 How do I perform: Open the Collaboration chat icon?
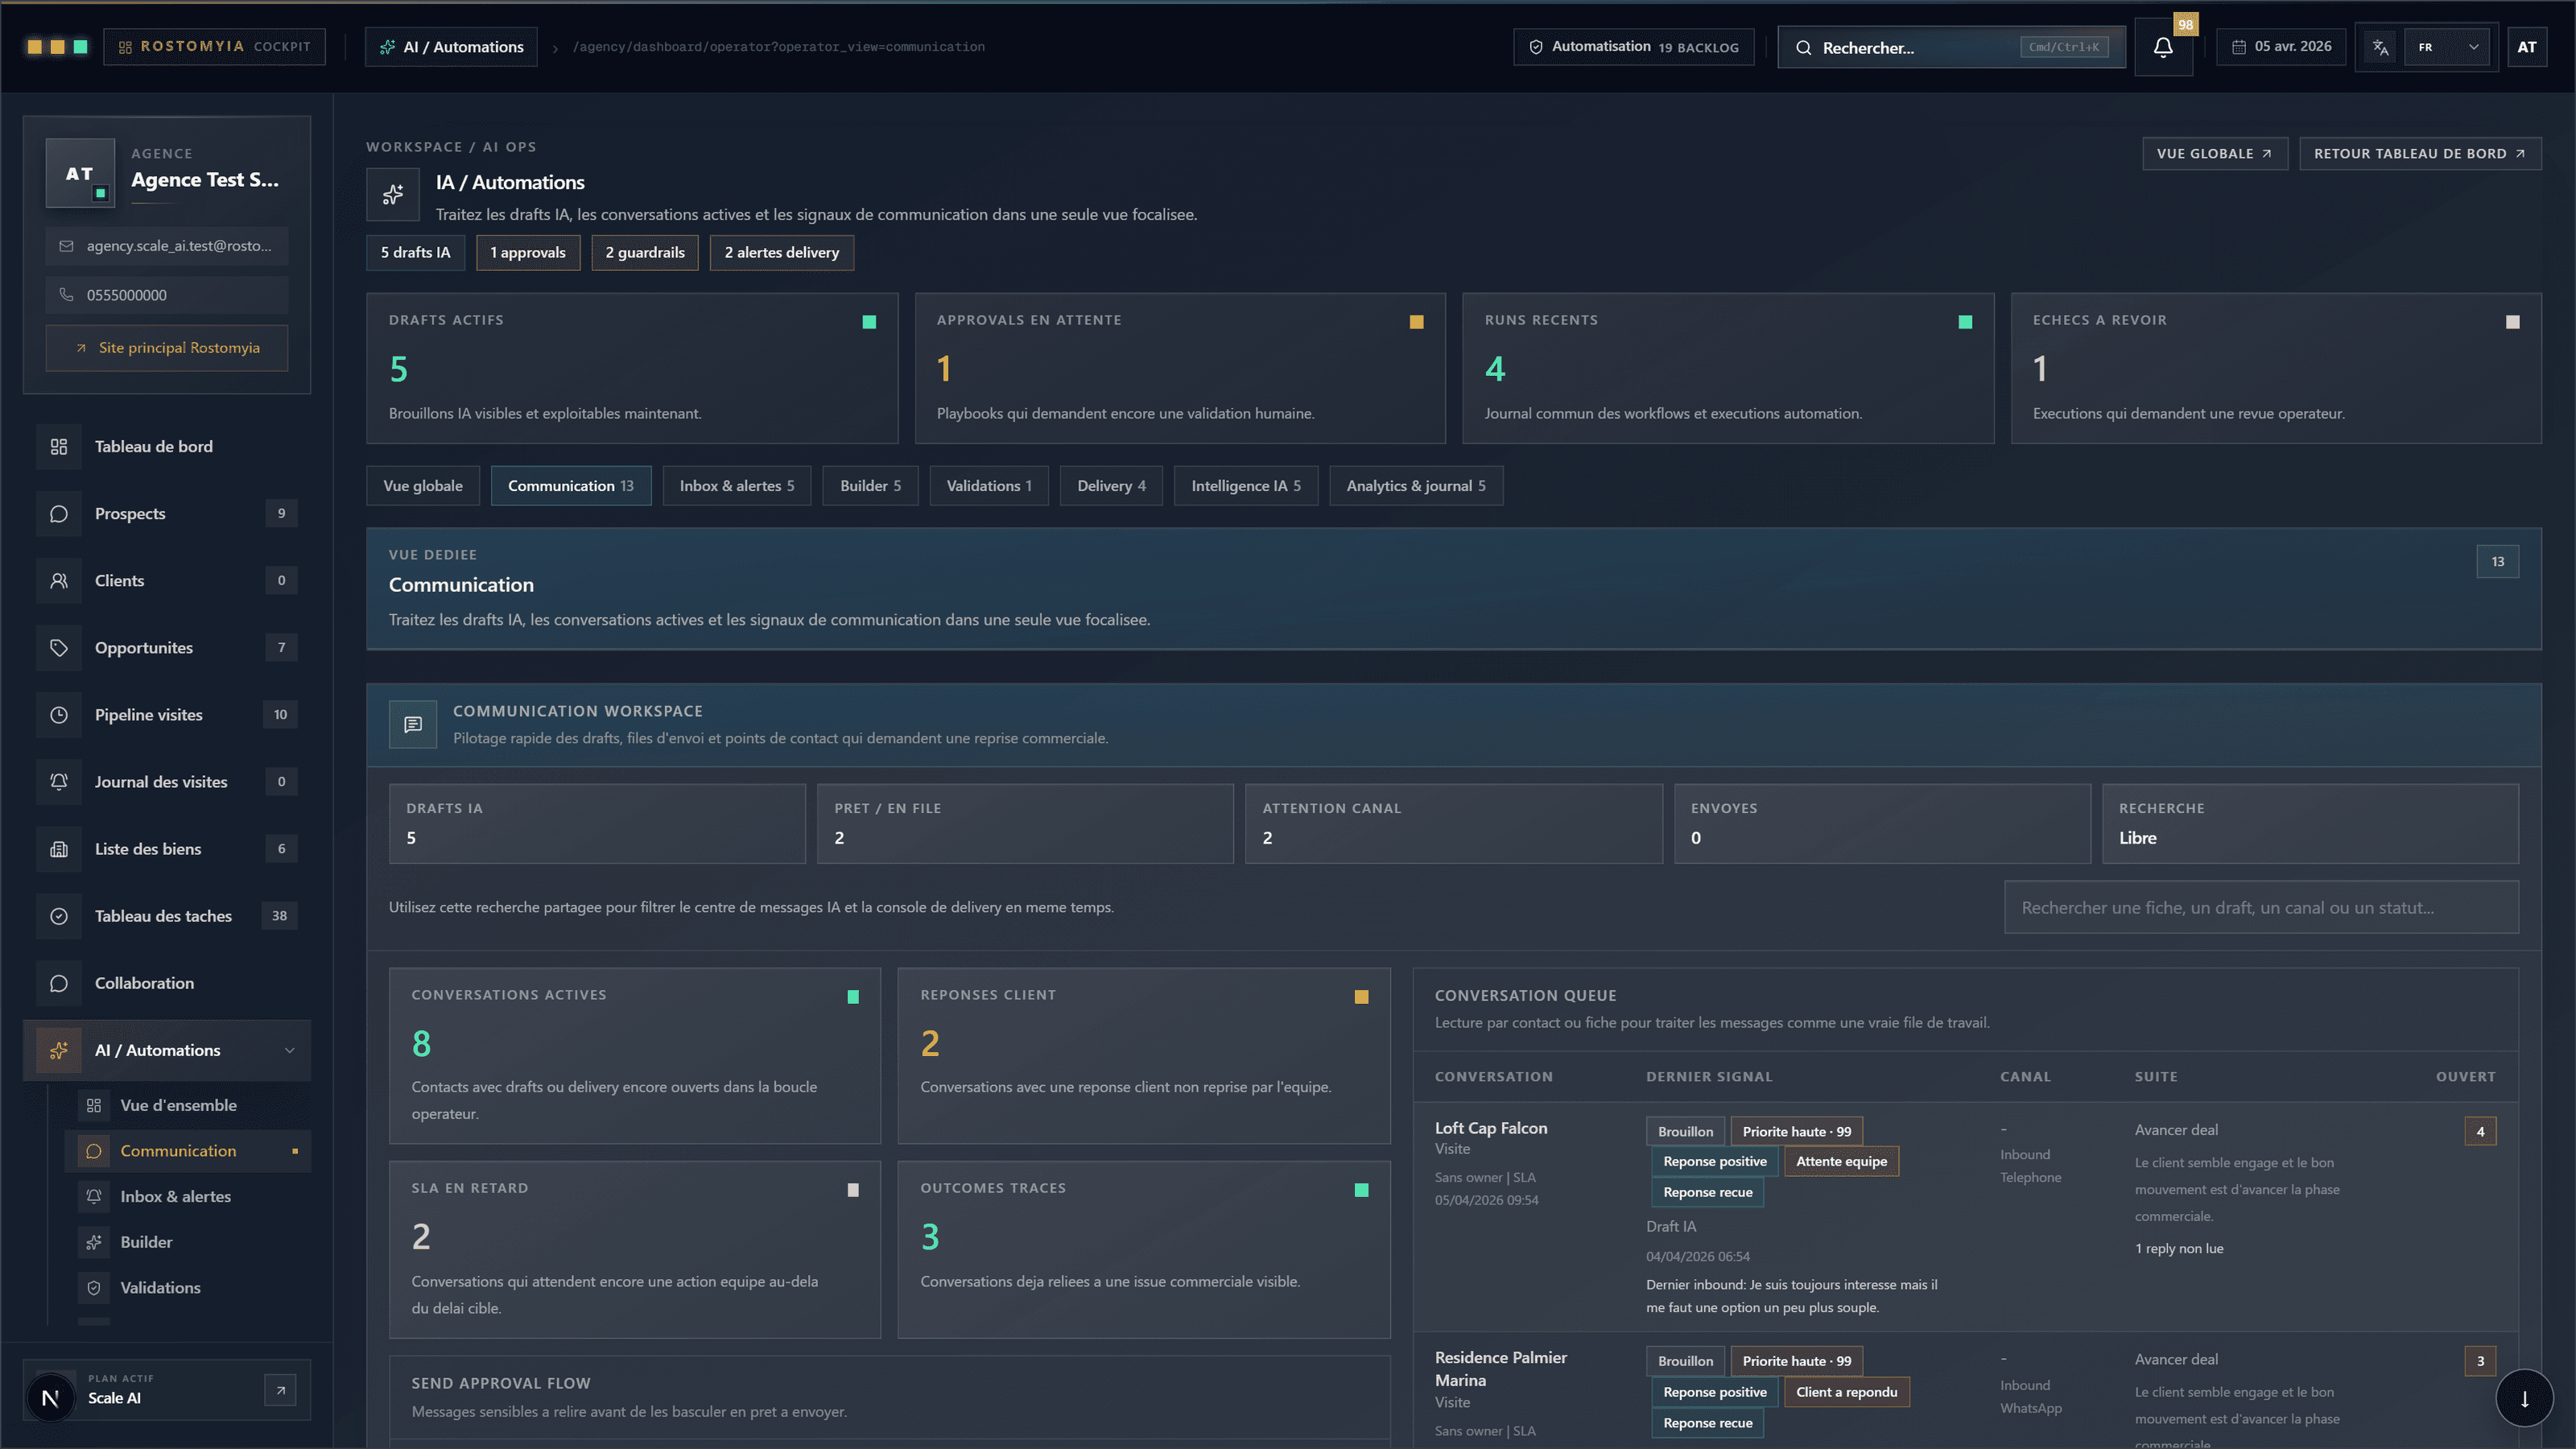point(59,982)
